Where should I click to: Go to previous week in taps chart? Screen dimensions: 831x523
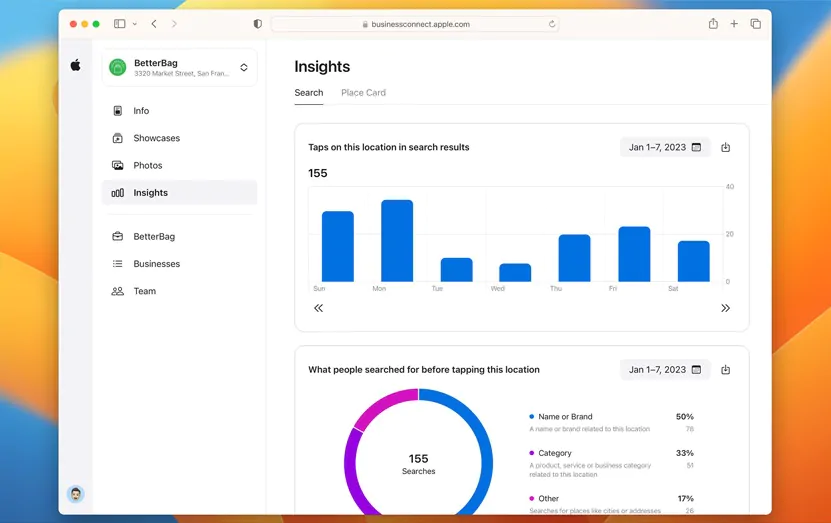pyautogui.click(x=318, y=308)
